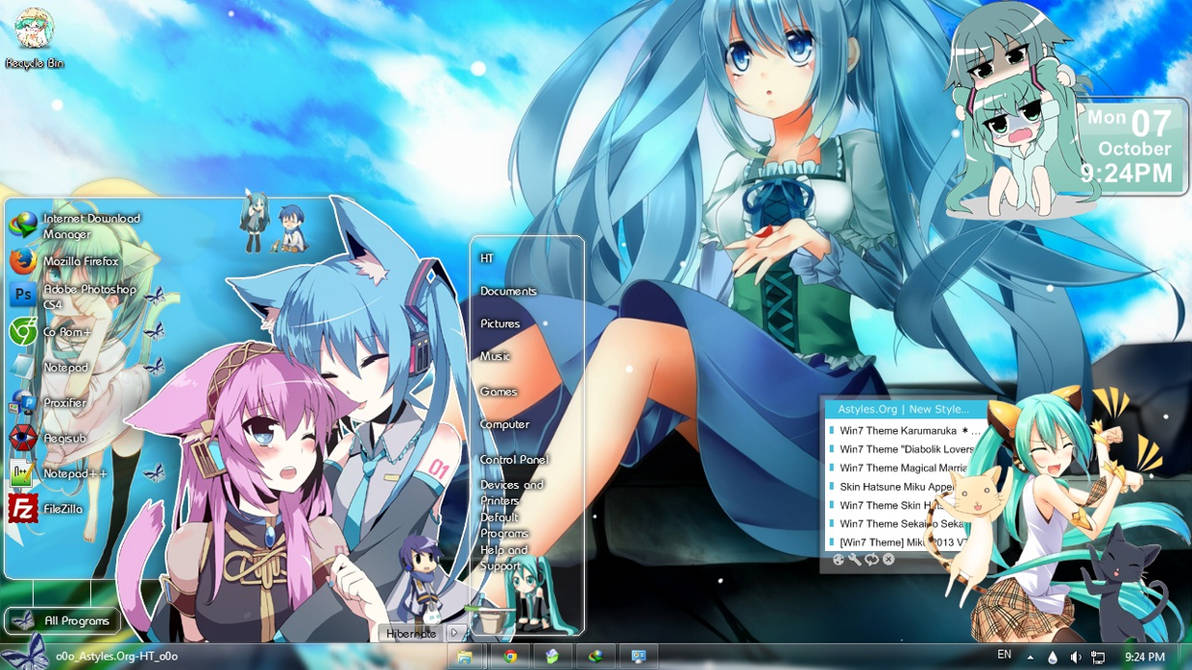The image size is (1192, 670).
Task: Open Mozilla Firefox from the Start menu
Action: 65,261
